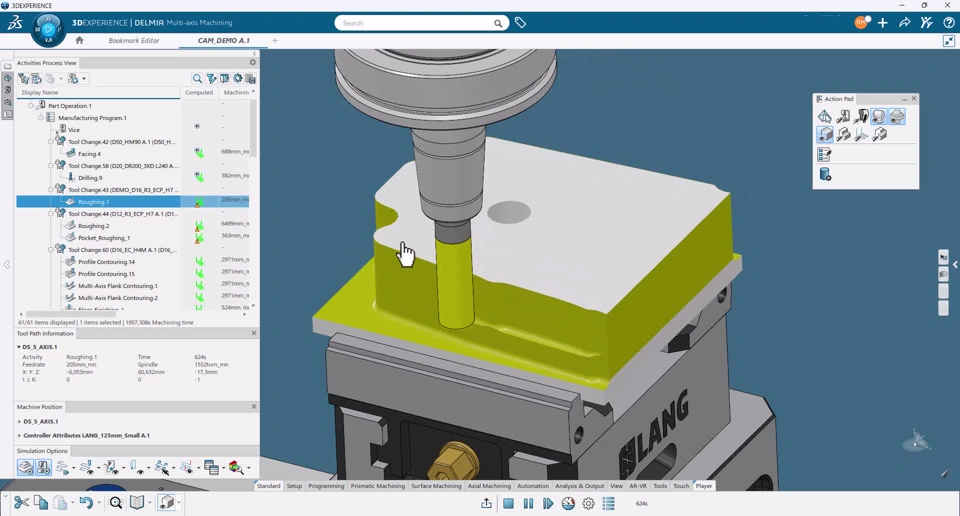Toggle the highlighted fourth icon in Action Pad top row

879,116
